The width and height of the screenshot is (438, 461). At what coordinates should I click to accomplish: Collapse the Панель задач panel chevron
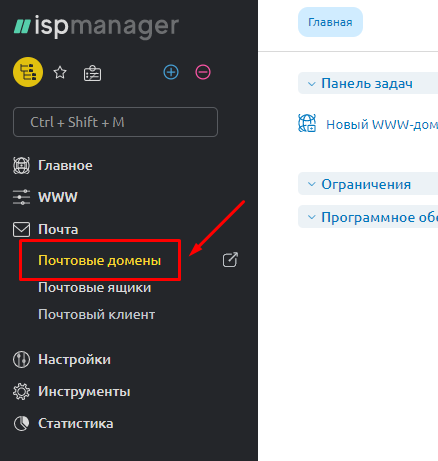311,84
